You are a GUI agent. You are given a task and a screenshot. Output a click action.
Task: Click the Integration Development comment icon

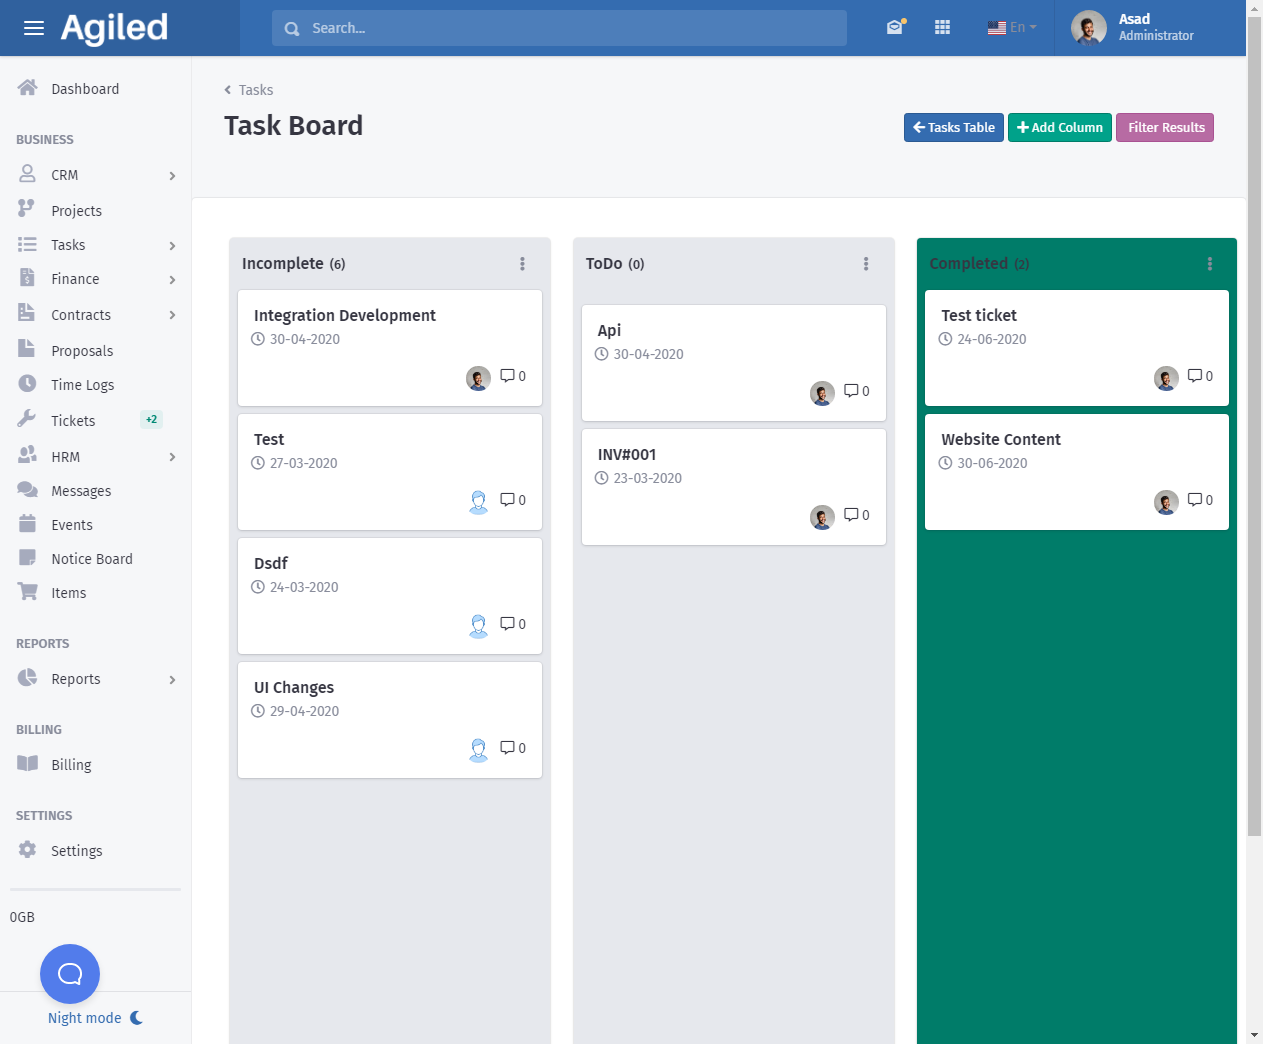click(508, 376)
